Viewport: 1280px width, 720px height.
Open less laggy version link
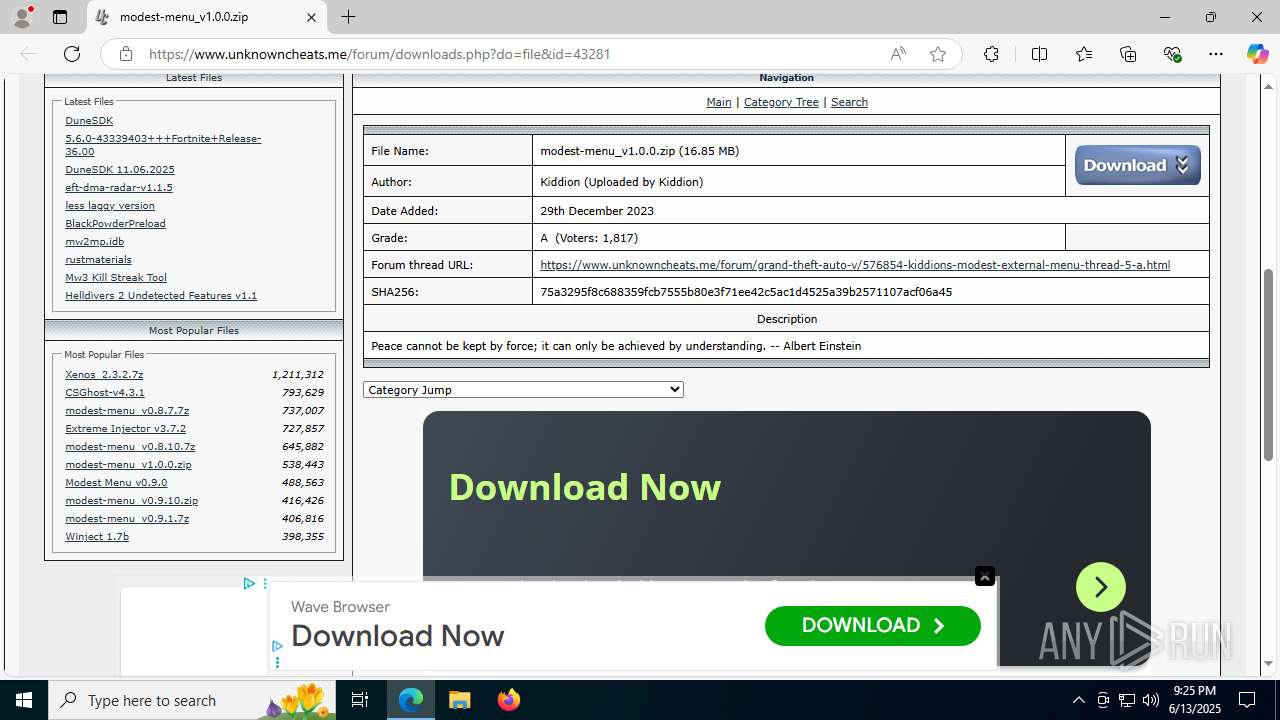pyautogui.click(x=110, y=206)
